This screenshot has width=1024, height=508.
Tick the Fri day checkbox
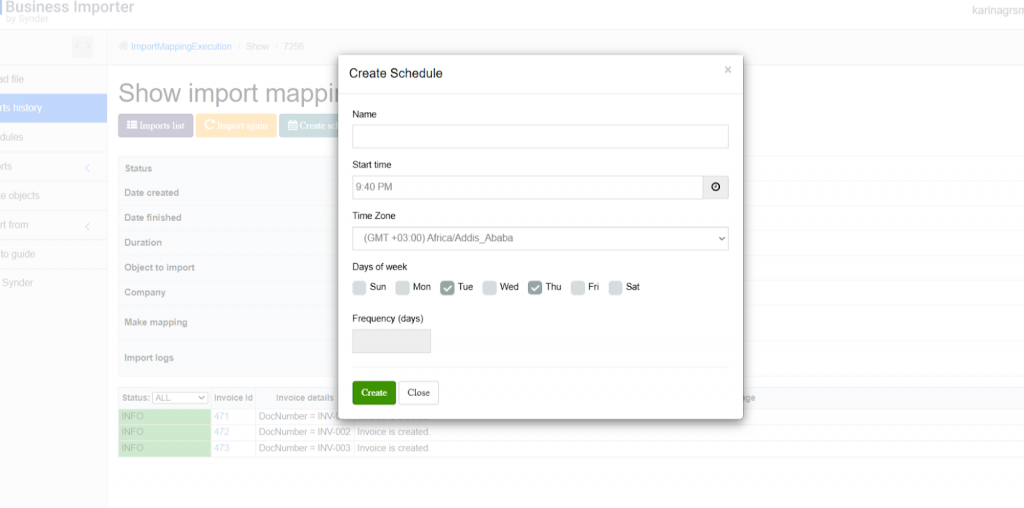578,288
